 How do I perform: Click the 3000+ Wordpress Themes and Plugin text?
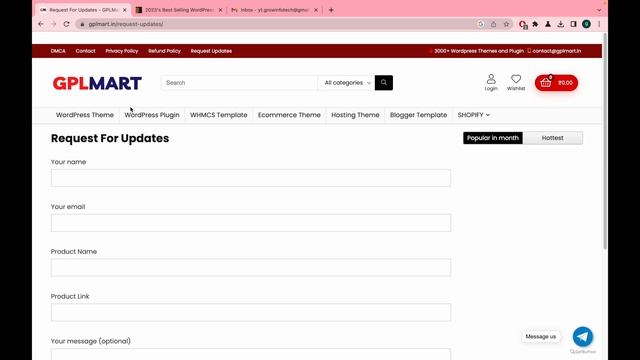point(479,51)
